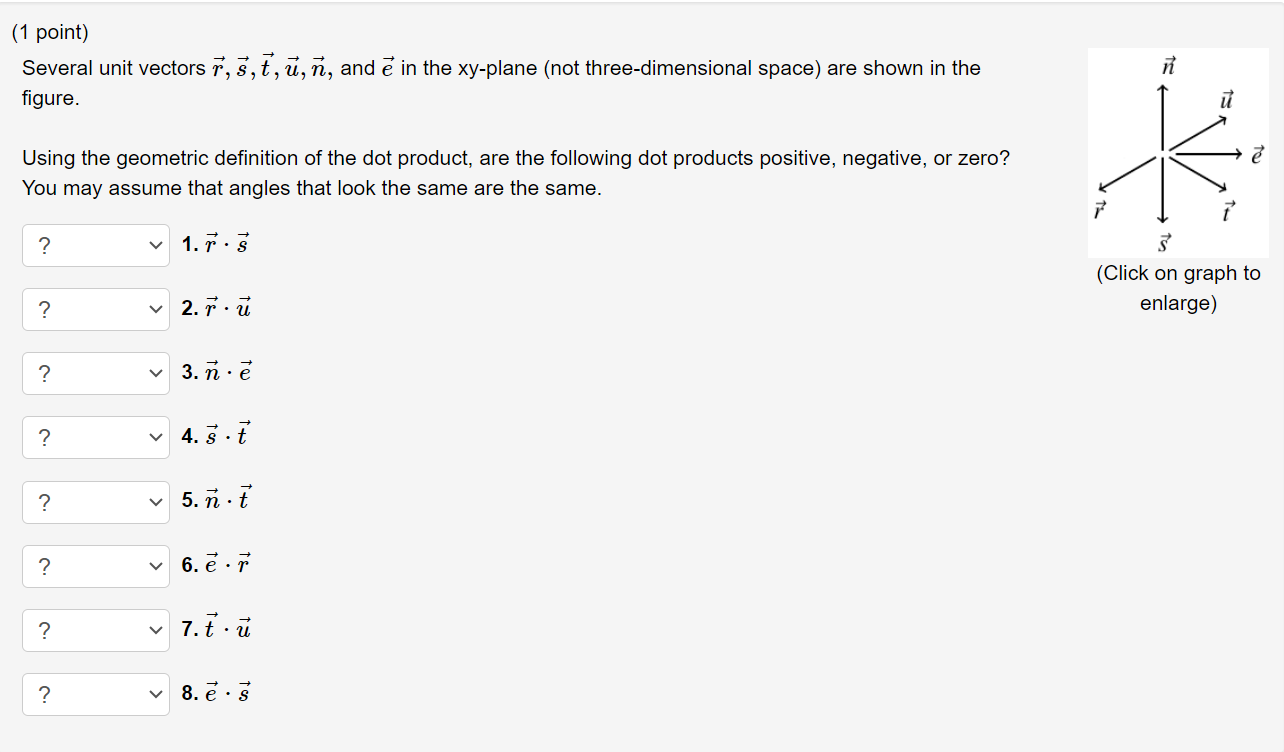Select the chevron on question 1 selector

(156, 245)
